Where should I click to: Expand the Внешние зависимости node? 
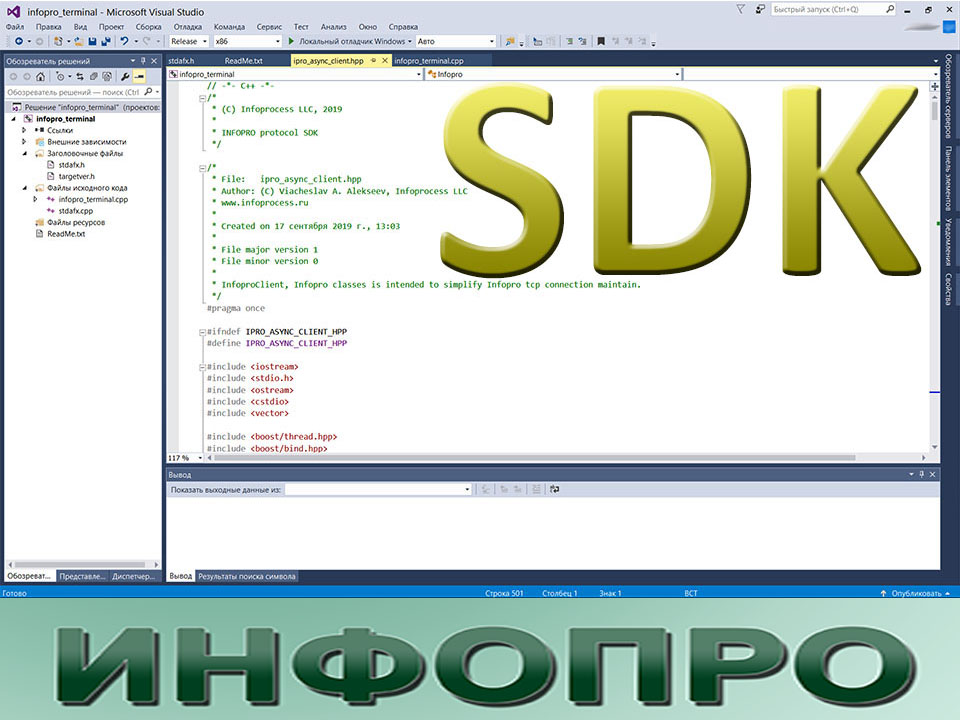24,142
